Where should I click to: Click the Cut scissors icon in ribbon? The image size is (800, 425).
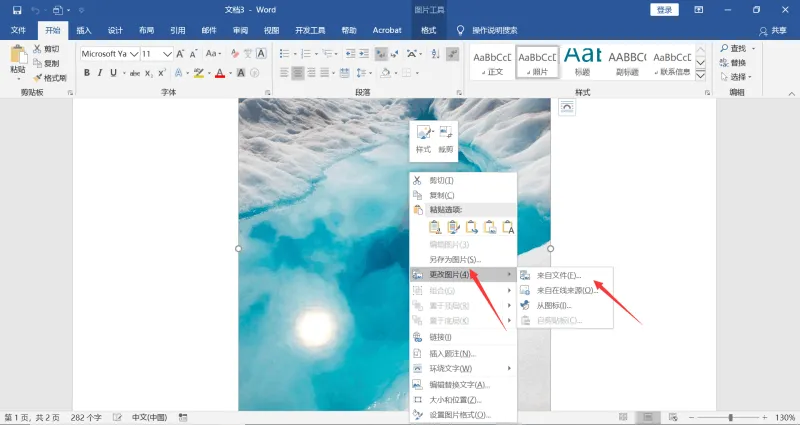click(37, 48)
